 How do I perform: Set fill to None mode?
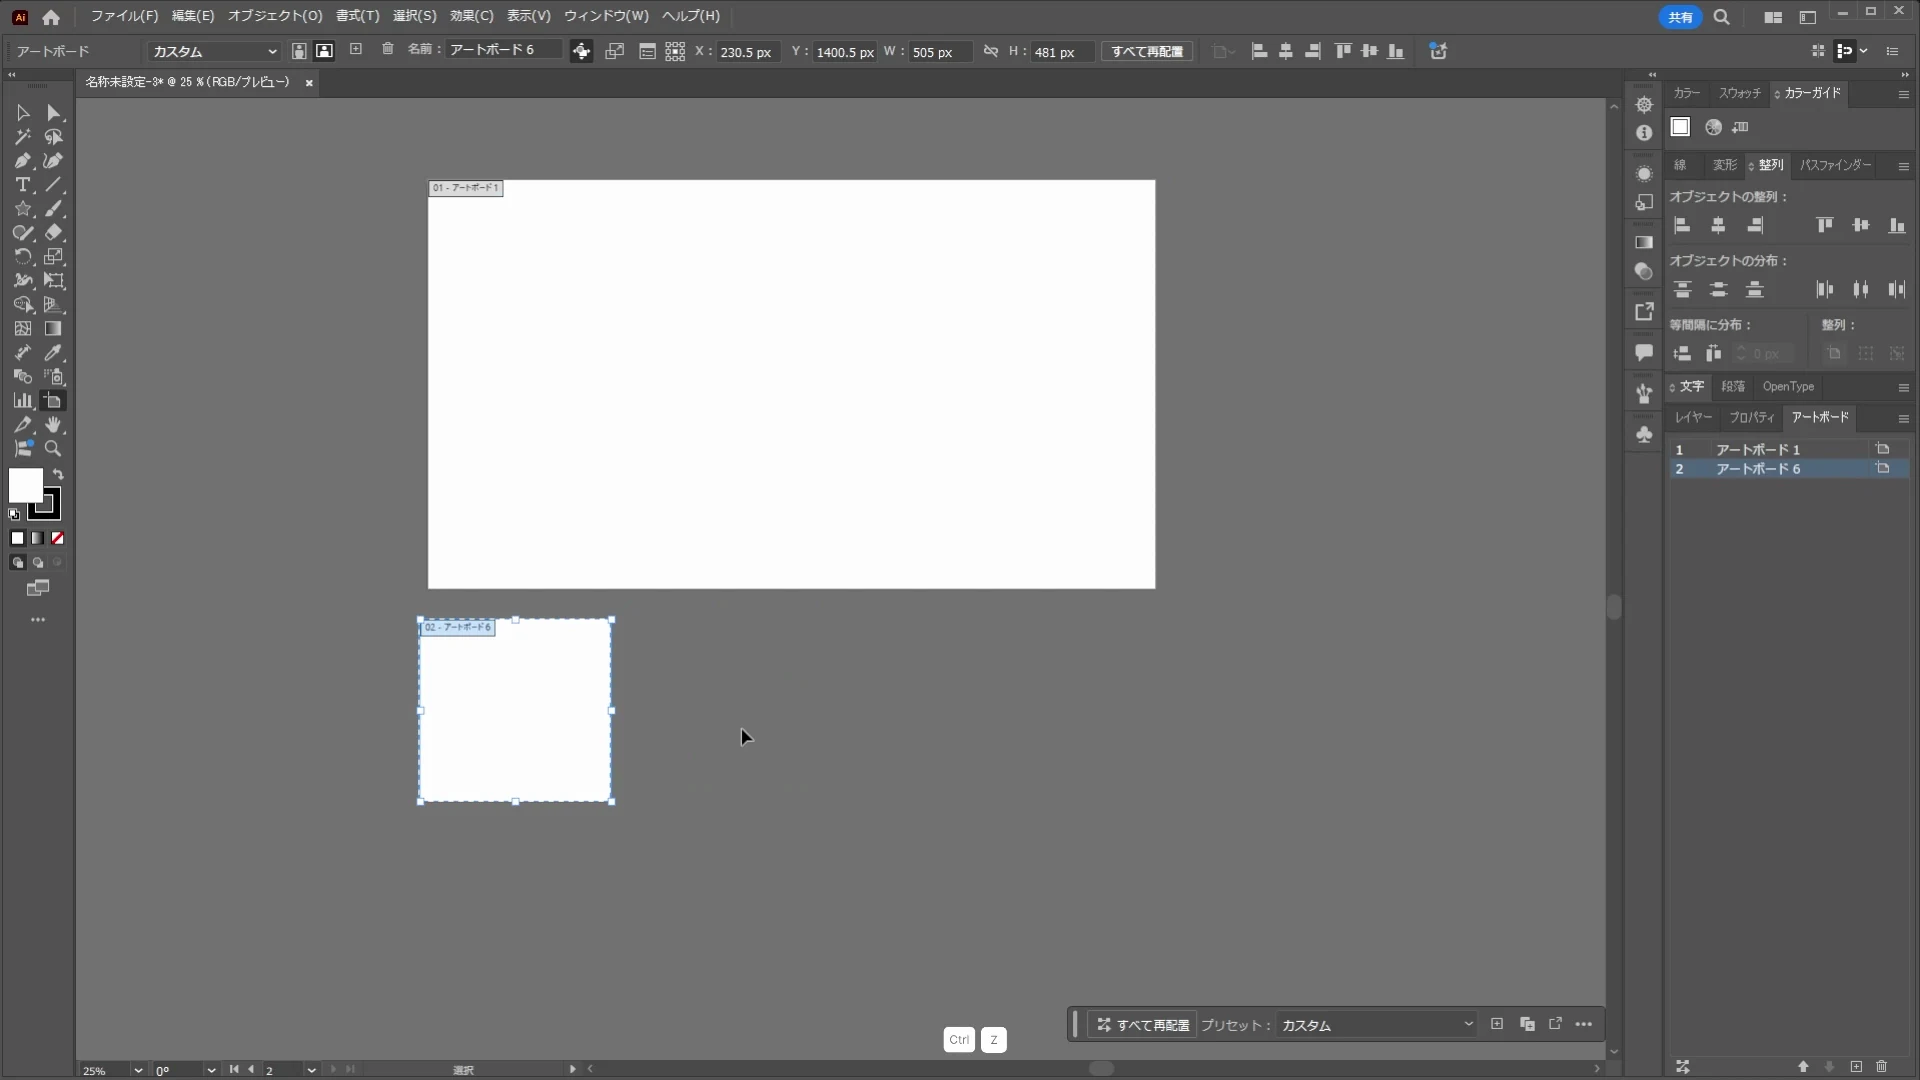click(x=58, y=538)
